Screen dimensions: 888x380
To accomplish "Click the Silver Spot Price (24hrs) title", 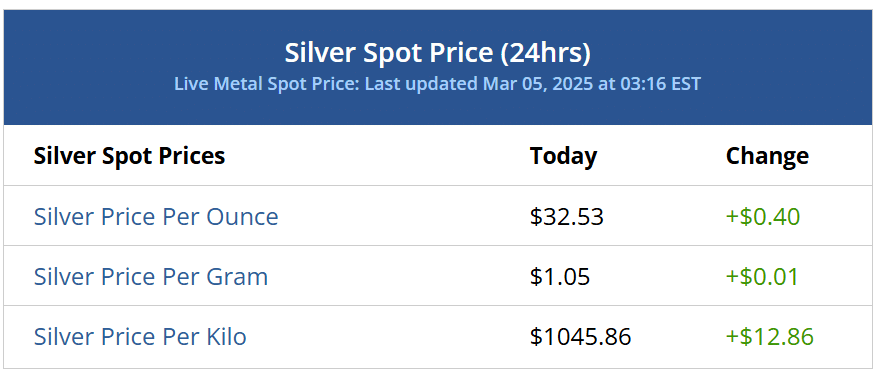I will 437,53.
